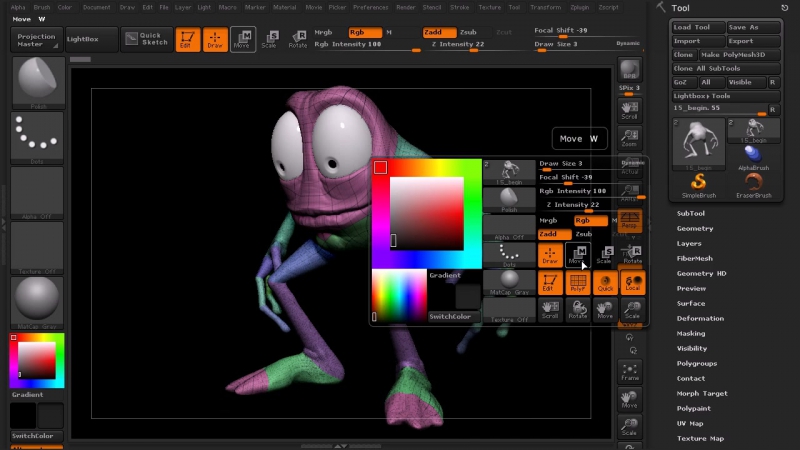Screen dimensions: 800x450
Task: Click Scale icon at bottom of right shelf
Action: pos(630,427)
